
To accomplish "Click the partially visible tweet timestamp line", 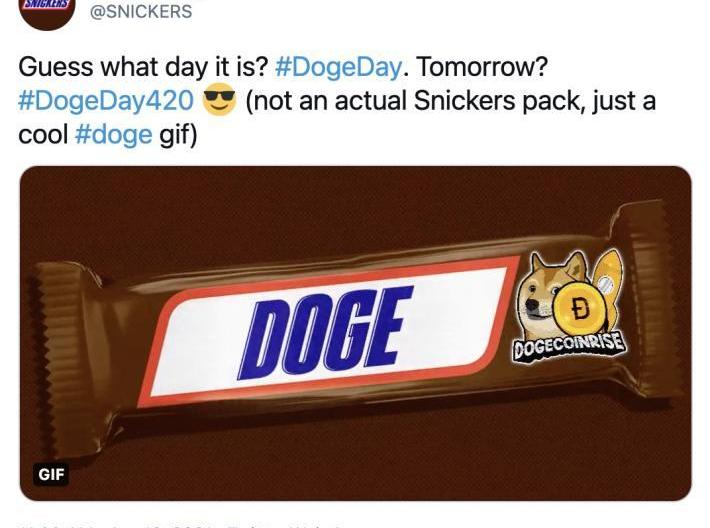I will click(x=181, y=525).
